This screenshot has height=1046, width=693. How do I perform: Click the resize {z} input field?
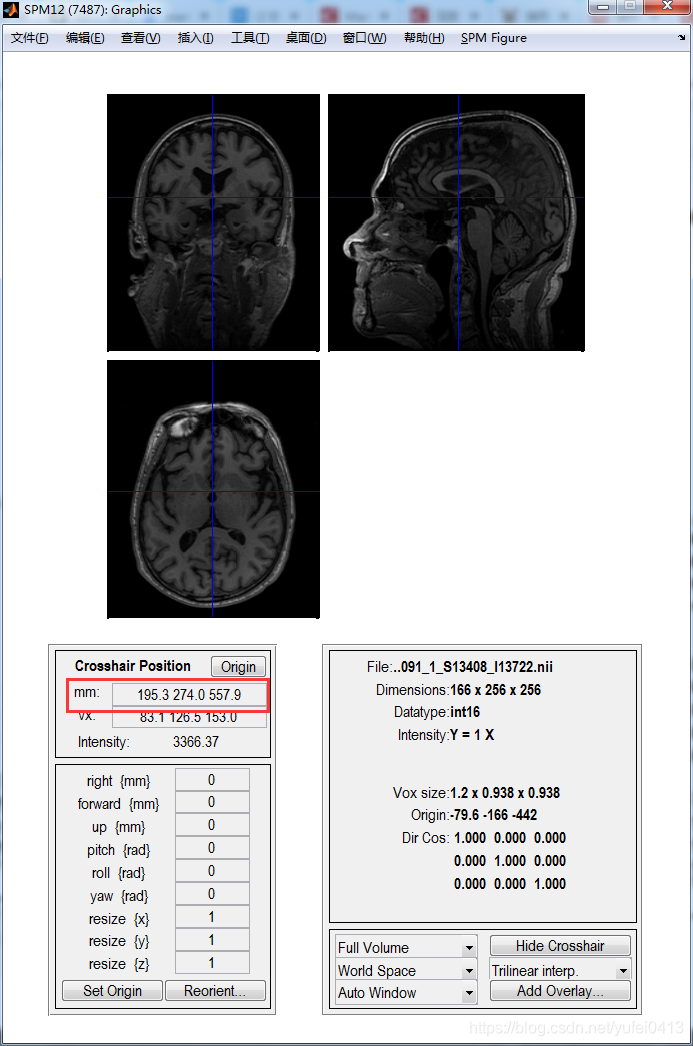pos(212,963)
